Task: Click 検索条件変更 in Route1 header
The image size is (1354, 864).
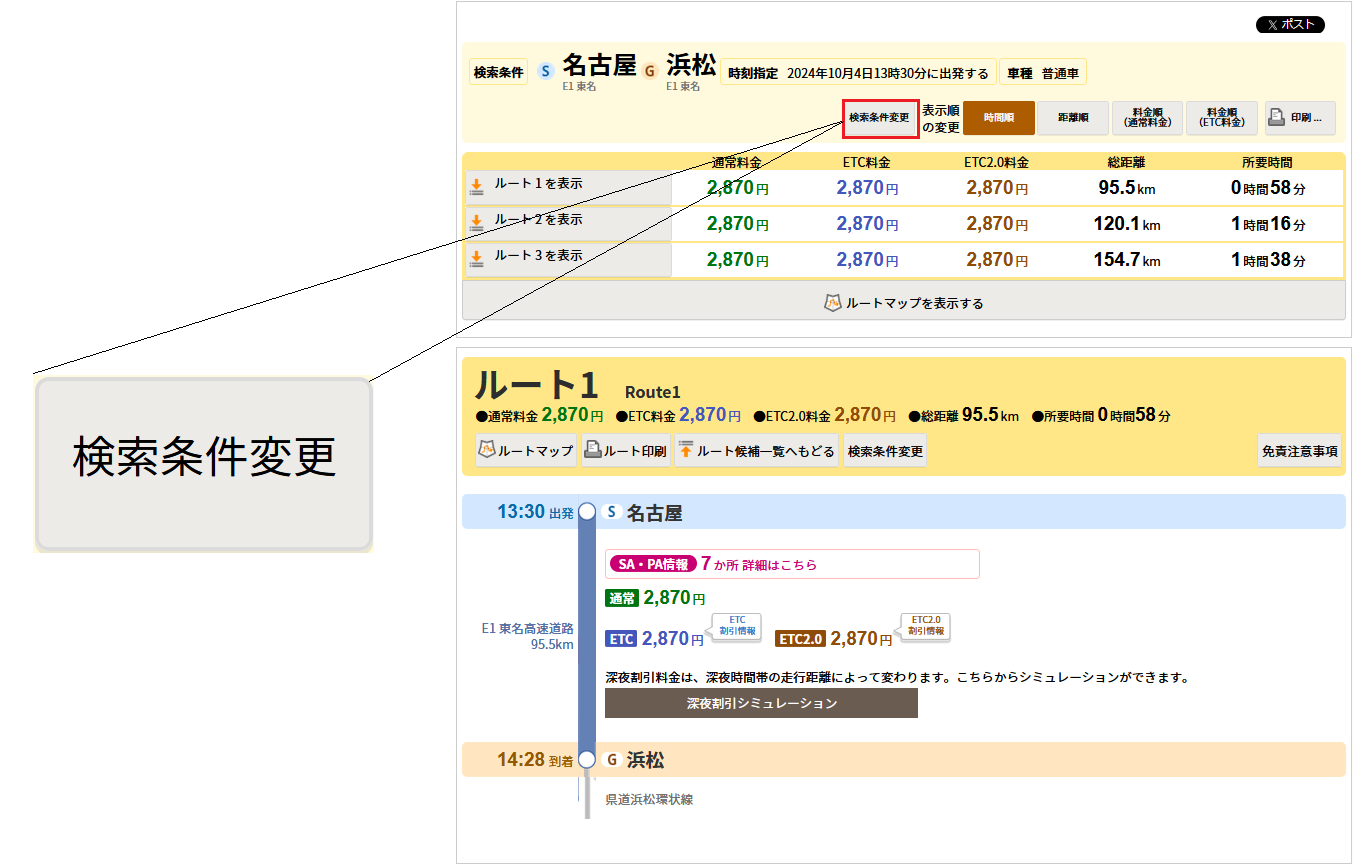Action: click(885, 451)
